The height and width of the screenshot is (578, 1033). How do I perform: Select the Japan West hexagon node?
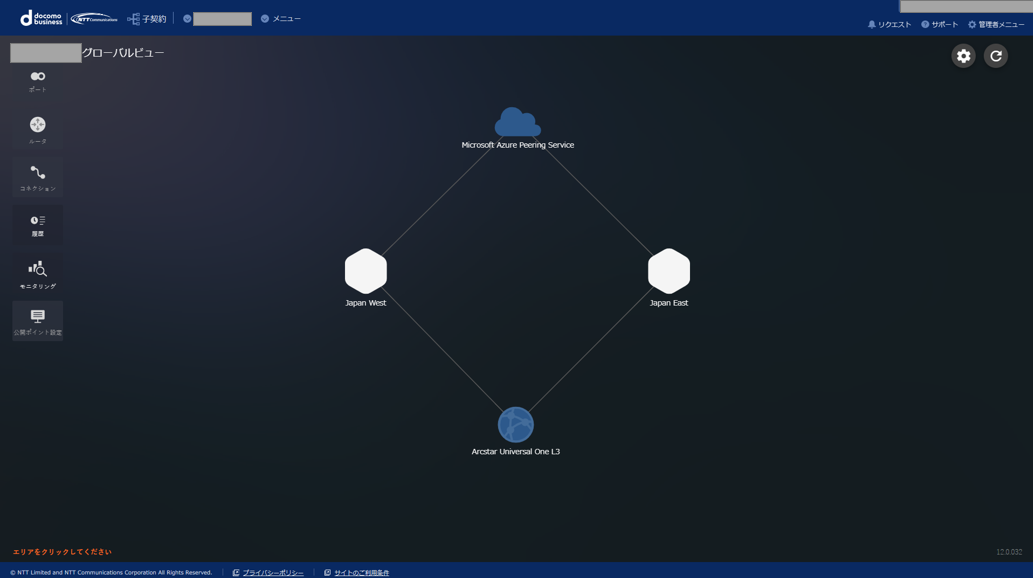[x=366, y=271]
